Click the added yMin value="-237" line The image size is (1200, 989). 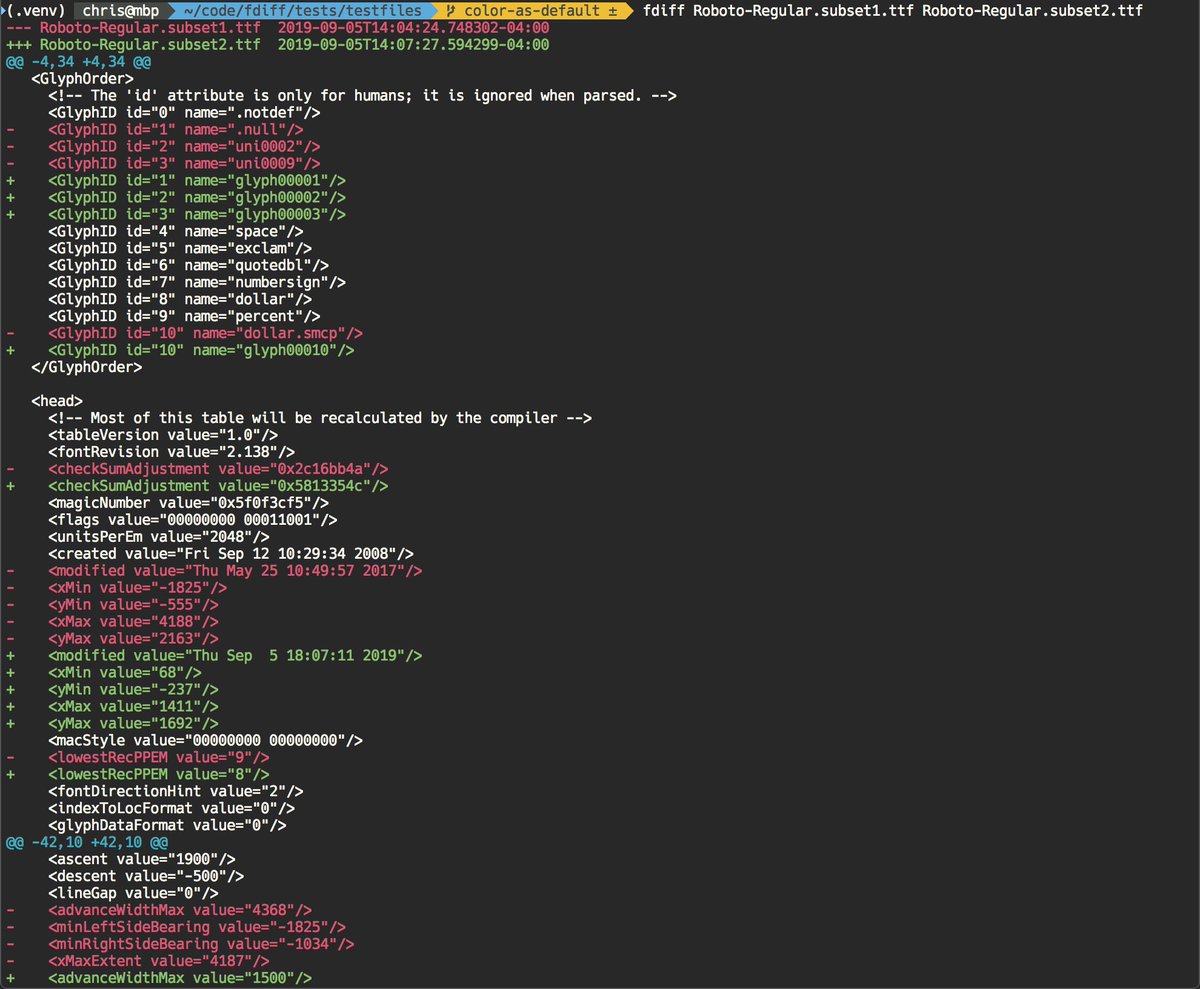click(133, 691)
